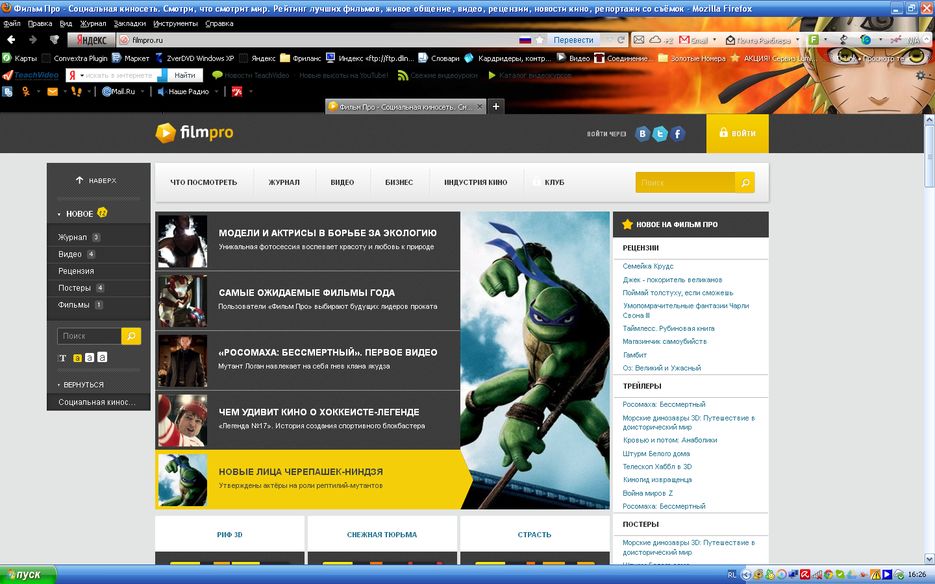Open the Файл menu in Firefox
The width and height of the screenshot is (935, 584).
pyautogui.click(x=12, y=24)
